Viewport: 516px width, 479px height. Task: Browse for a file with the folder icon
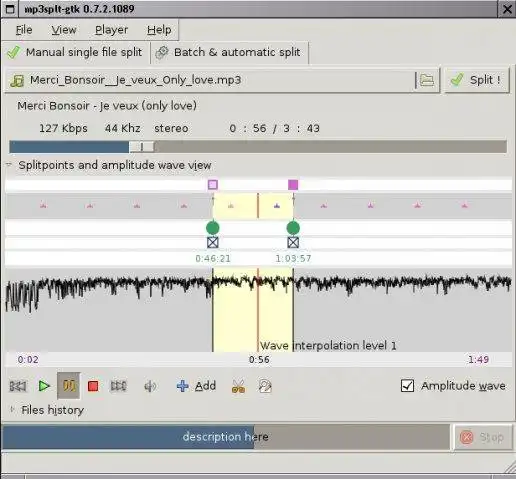pyautogui.click(x=427, y=80)
